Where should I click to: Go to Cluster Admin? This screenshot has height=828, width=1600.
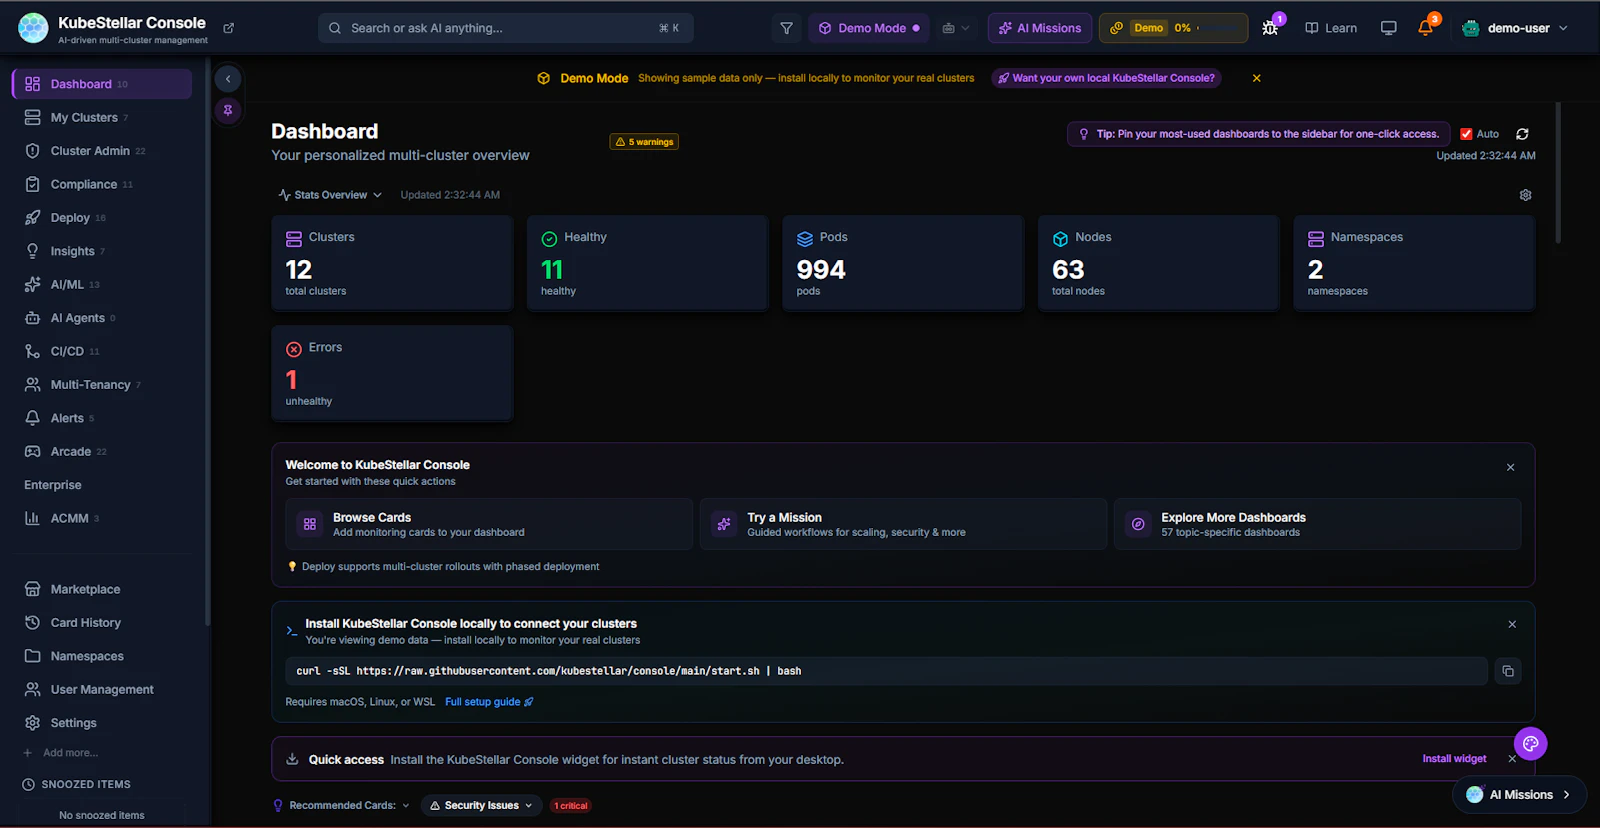pos(102,151)
